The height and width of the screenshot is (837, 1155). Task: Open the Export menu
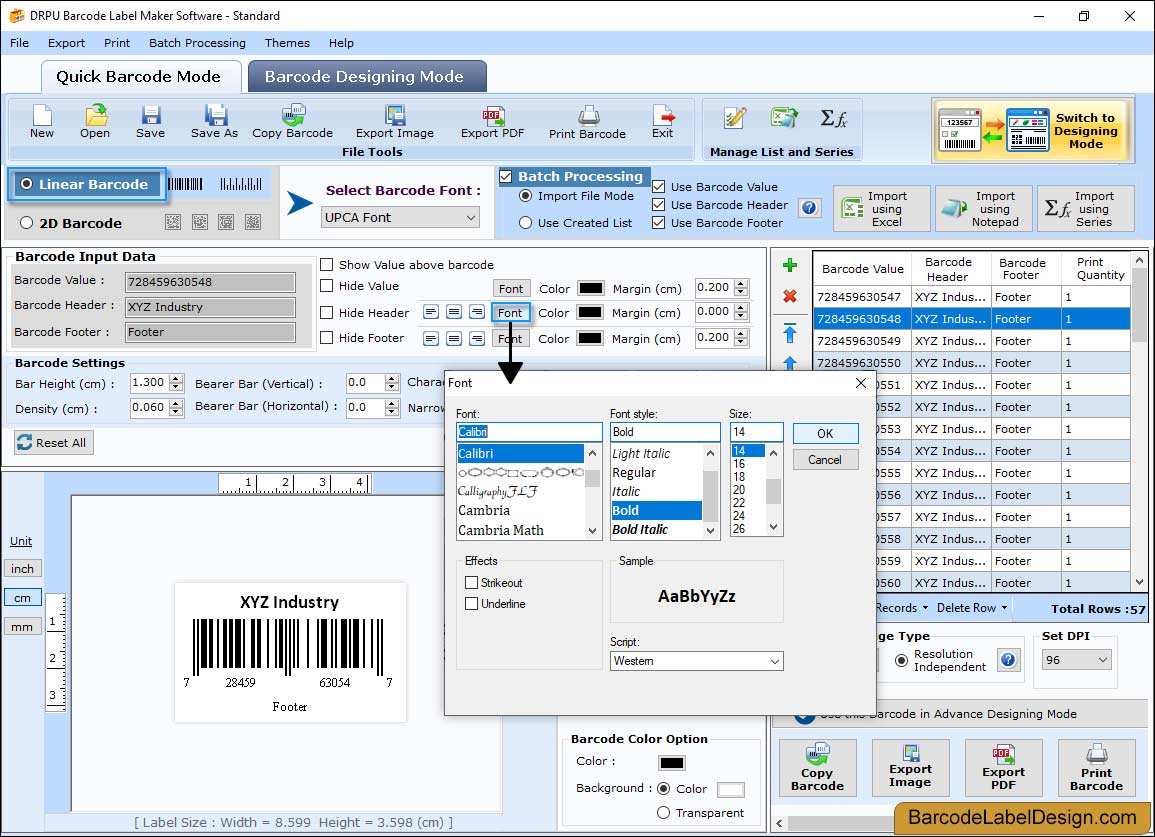[x=66, y=43]
